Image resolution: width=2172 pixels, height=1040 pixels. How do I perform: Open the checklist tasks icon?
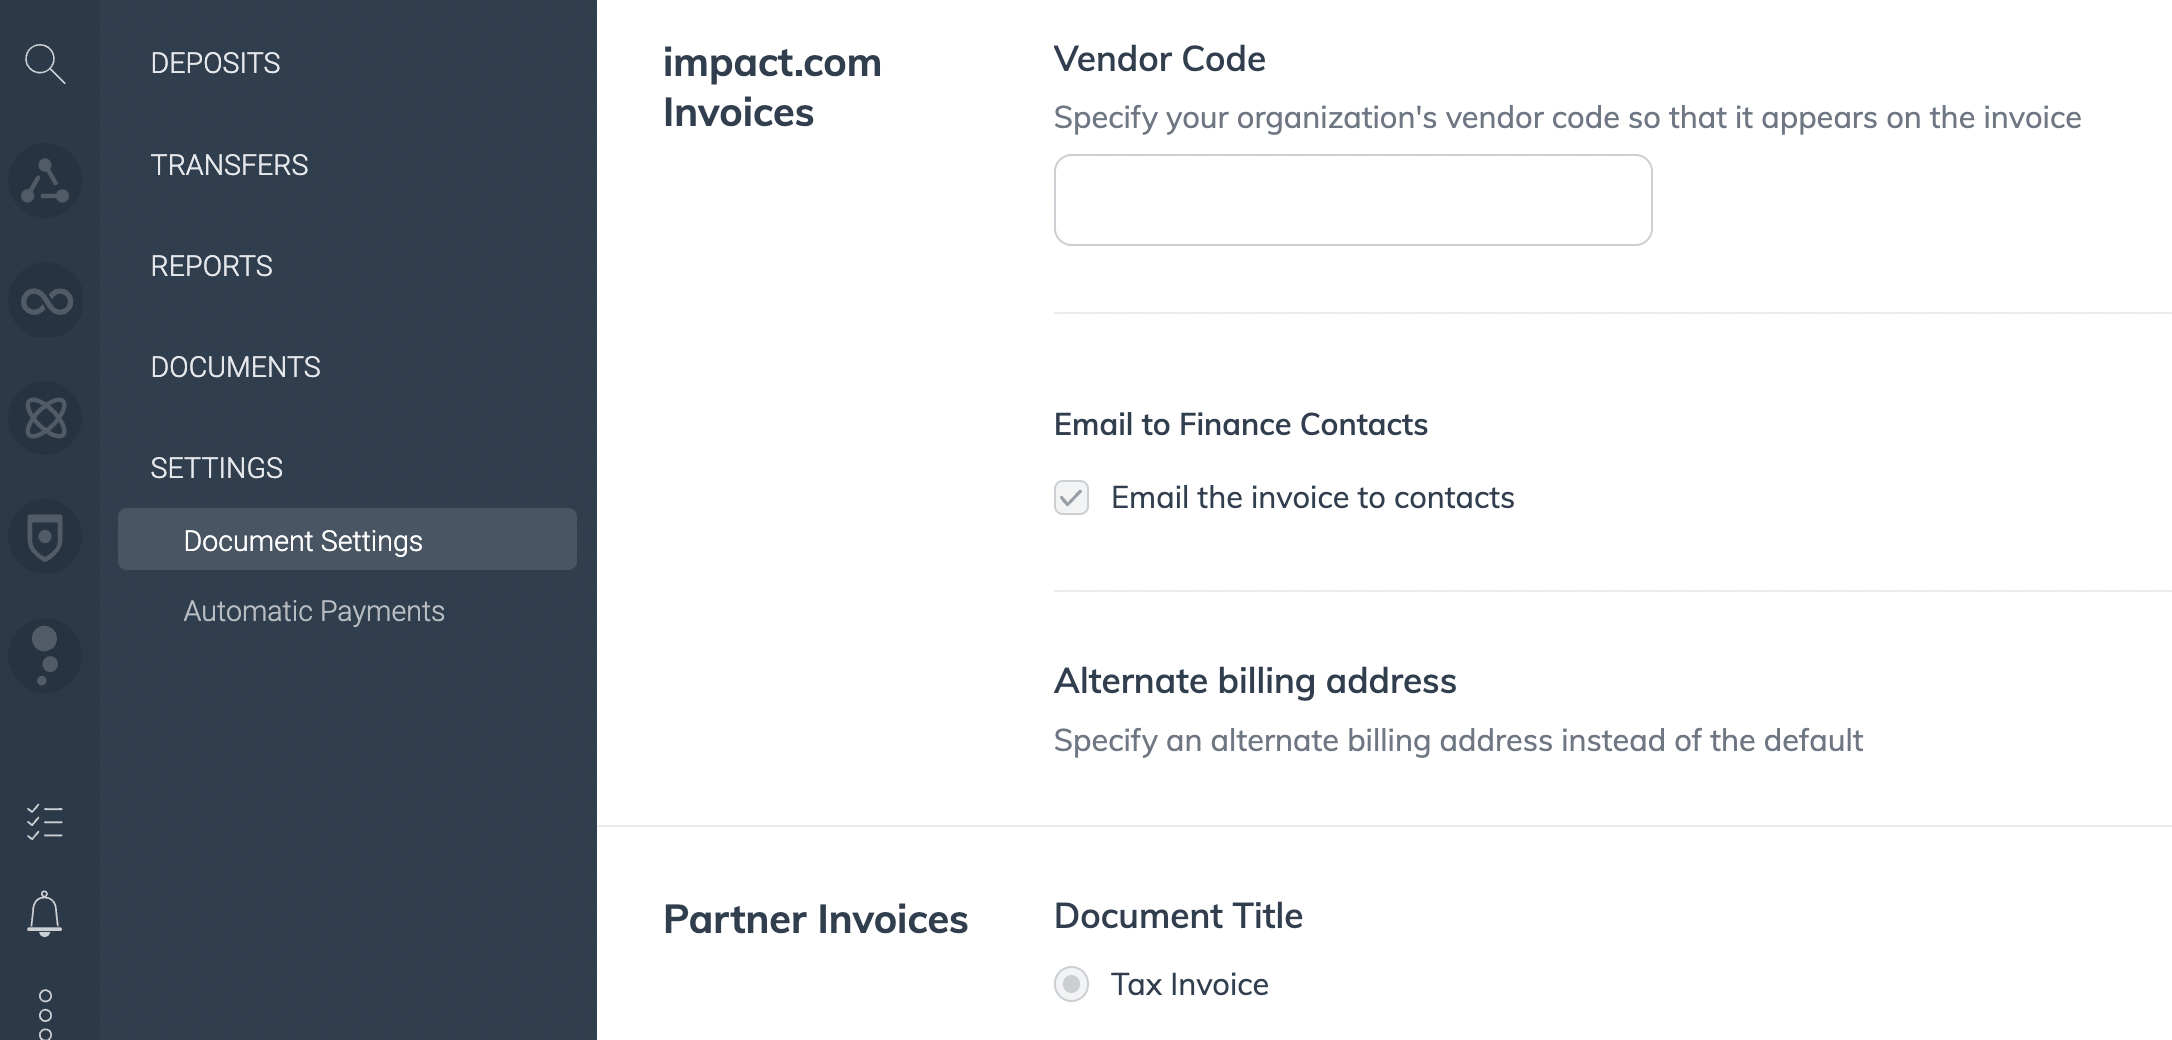coord(45,822)
